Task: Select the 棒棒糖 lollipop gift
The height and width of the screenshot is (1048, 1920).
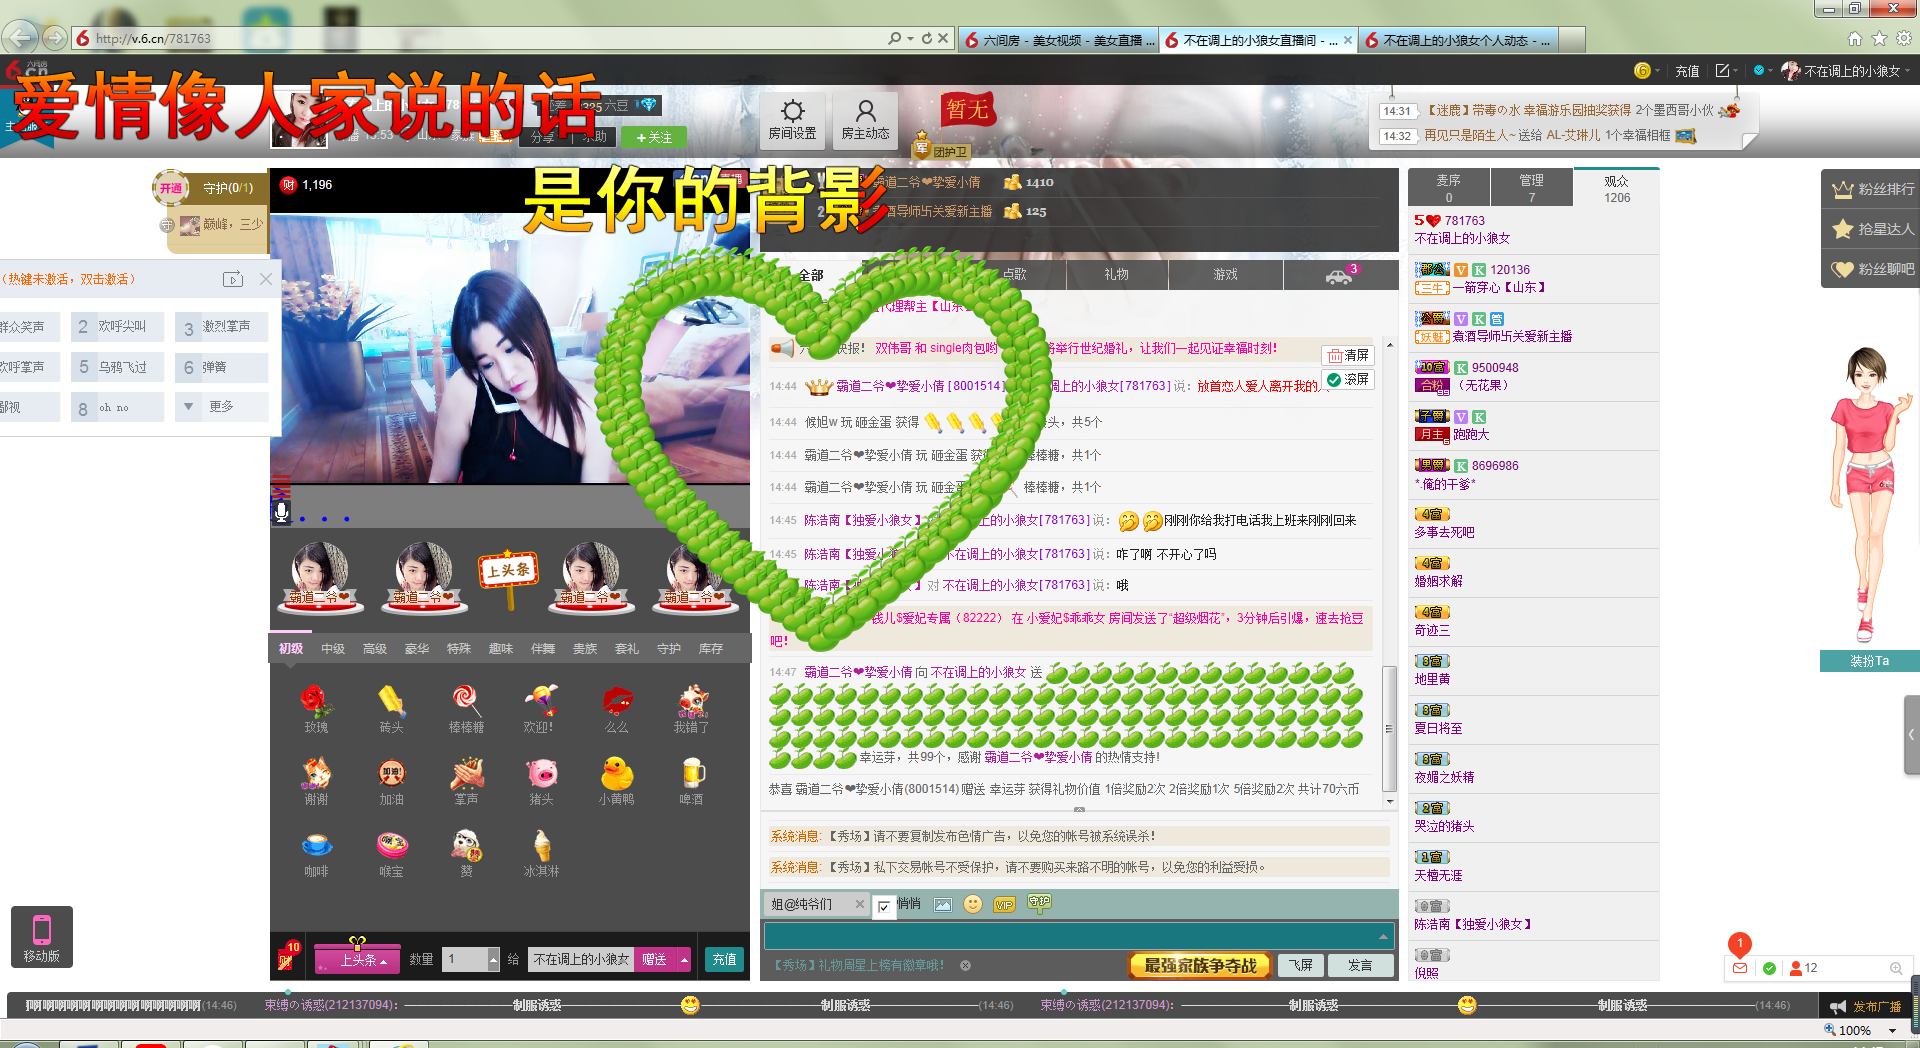Action: click(x=466, y=709)
